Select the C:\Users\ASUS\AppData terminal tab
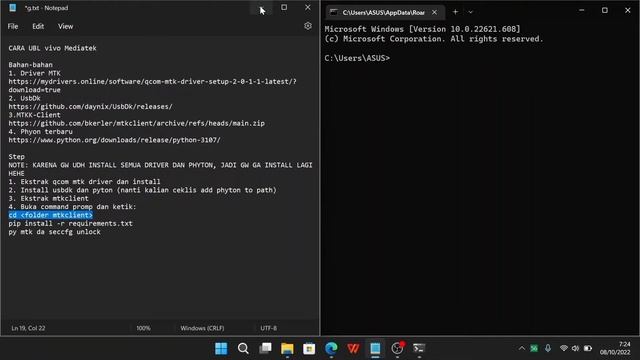The height and width of the screenshot is (360, 640). click(x=384, y=13)
